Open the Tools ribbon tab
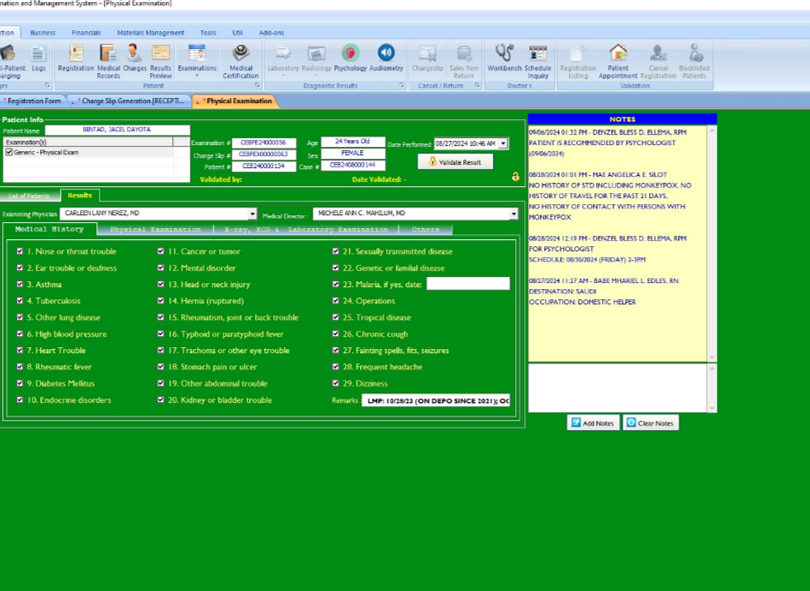Image resolution: width=810 pixels, height=591 pixels. [x=208, y=33]
